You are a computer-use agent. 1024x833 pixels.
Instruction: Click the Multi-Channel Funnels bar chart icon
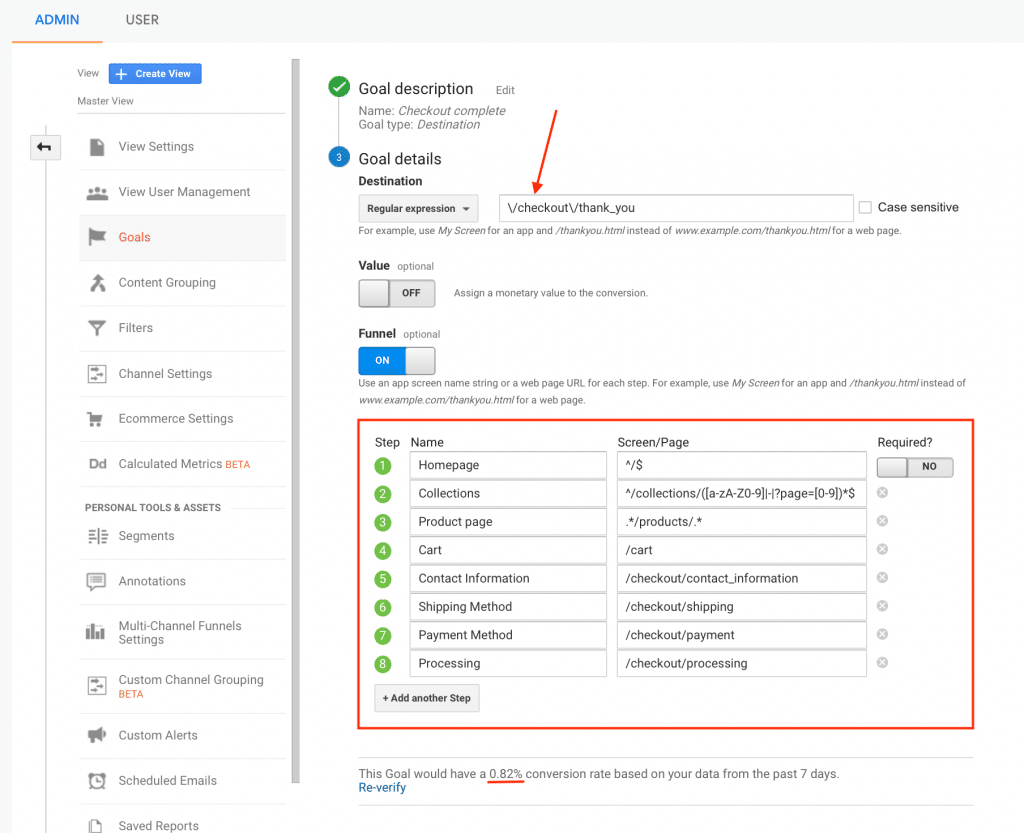(95, 631)
